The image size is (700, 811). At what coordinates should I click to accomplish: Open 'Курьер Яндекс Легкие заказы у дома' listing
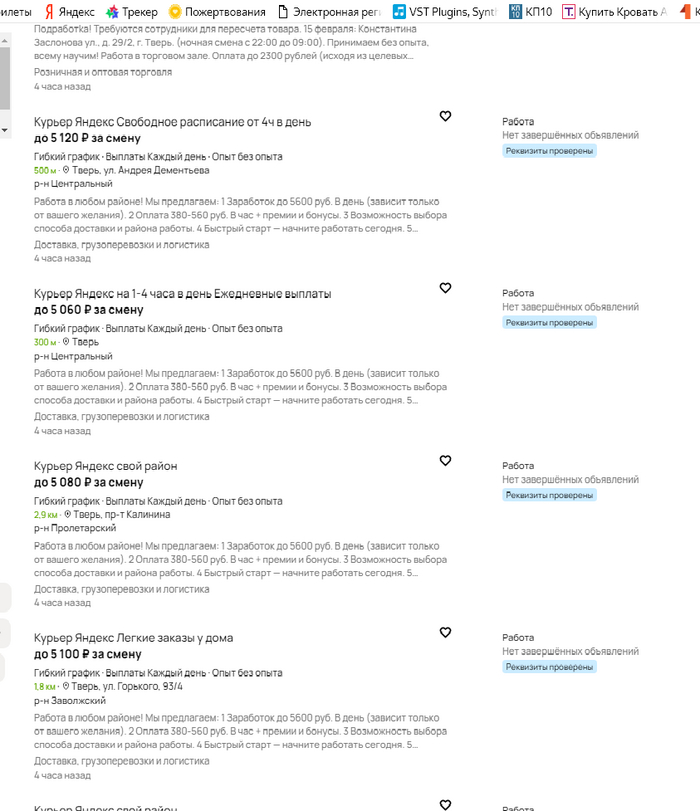coord(133,638)
